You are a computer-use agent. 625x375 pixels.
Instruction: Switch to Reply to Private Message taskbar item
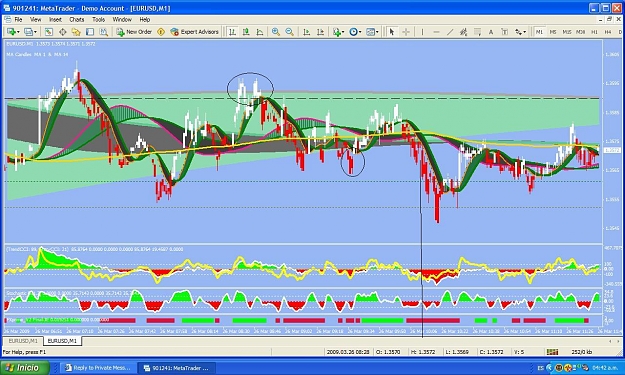pos(98,368)
